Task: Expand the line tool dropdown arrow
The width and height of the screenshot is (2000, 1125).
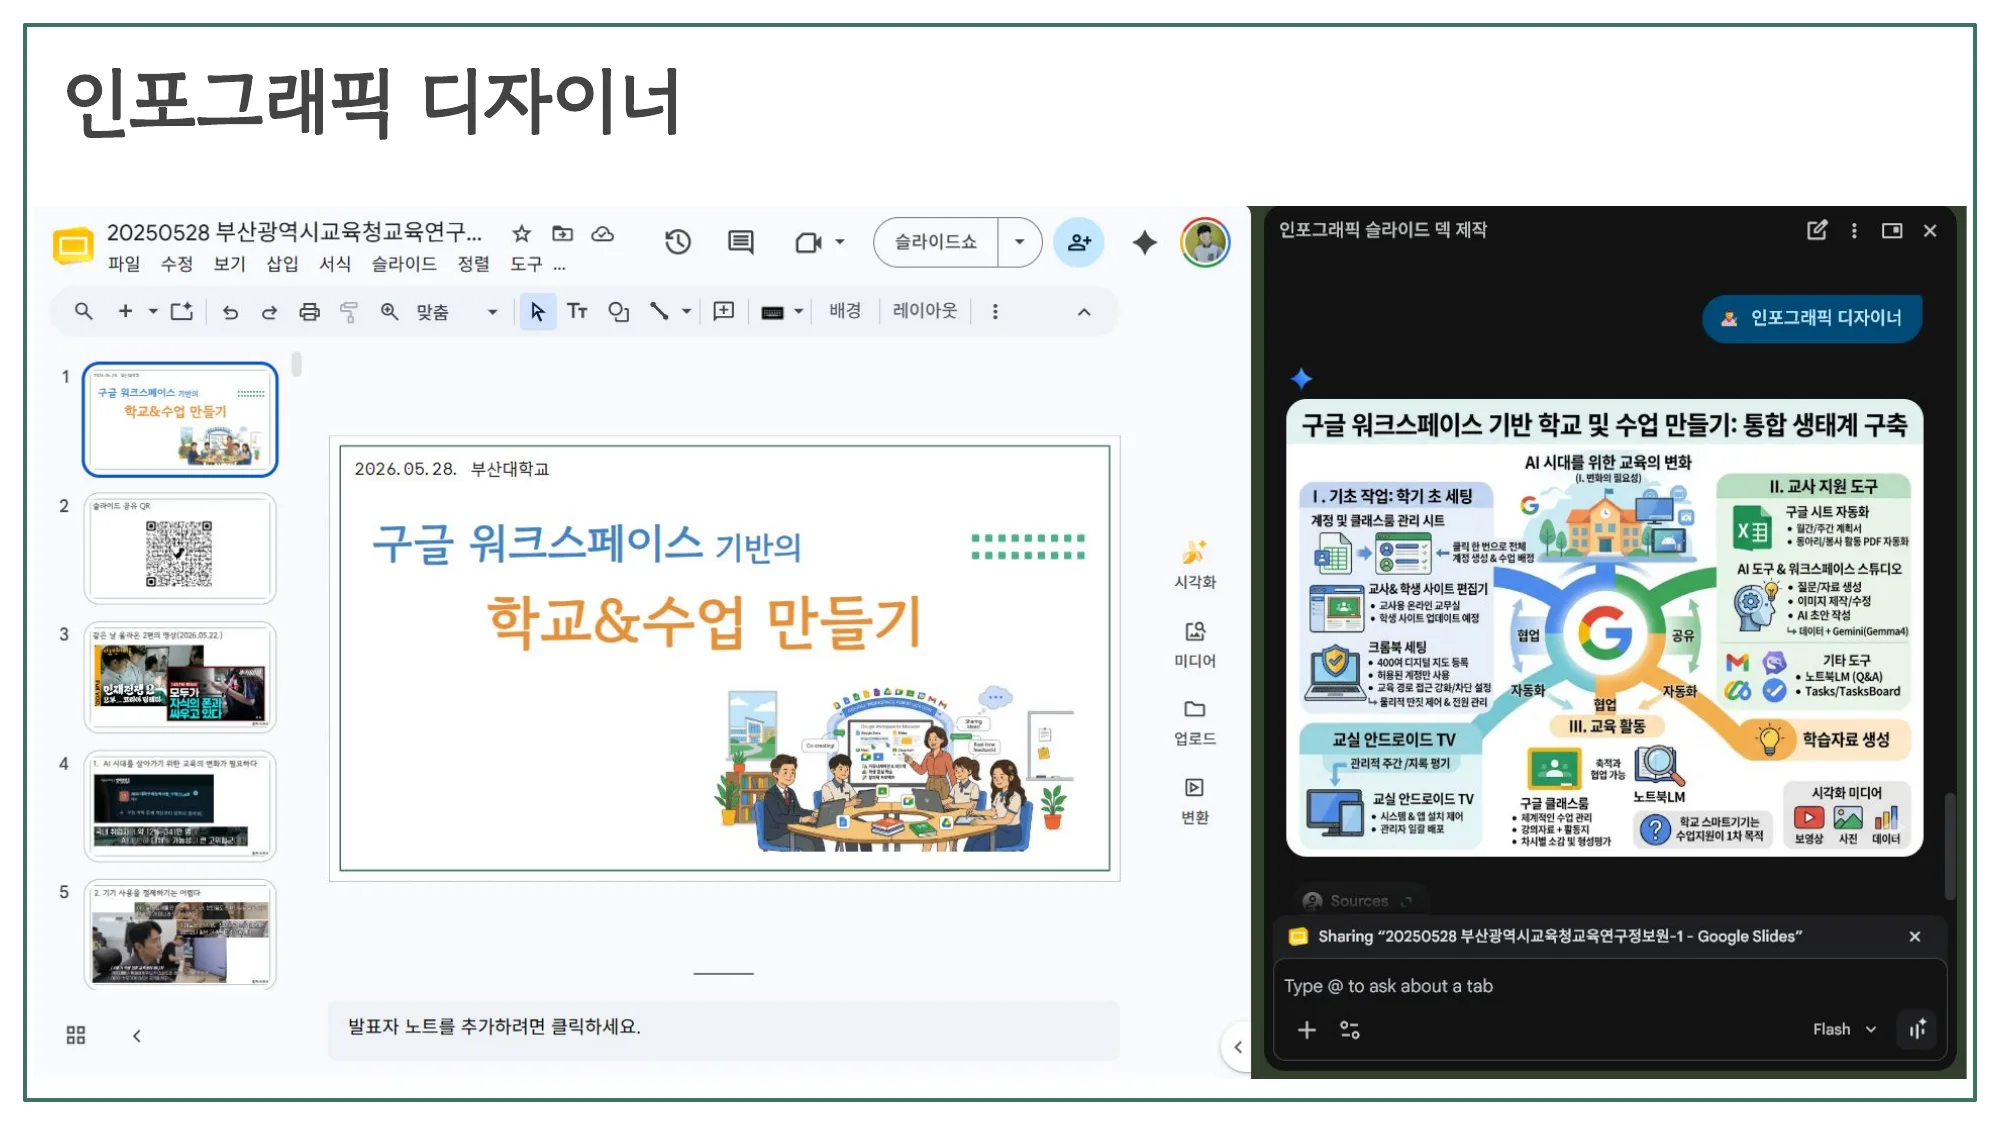Action: click(x=686, y=312)
